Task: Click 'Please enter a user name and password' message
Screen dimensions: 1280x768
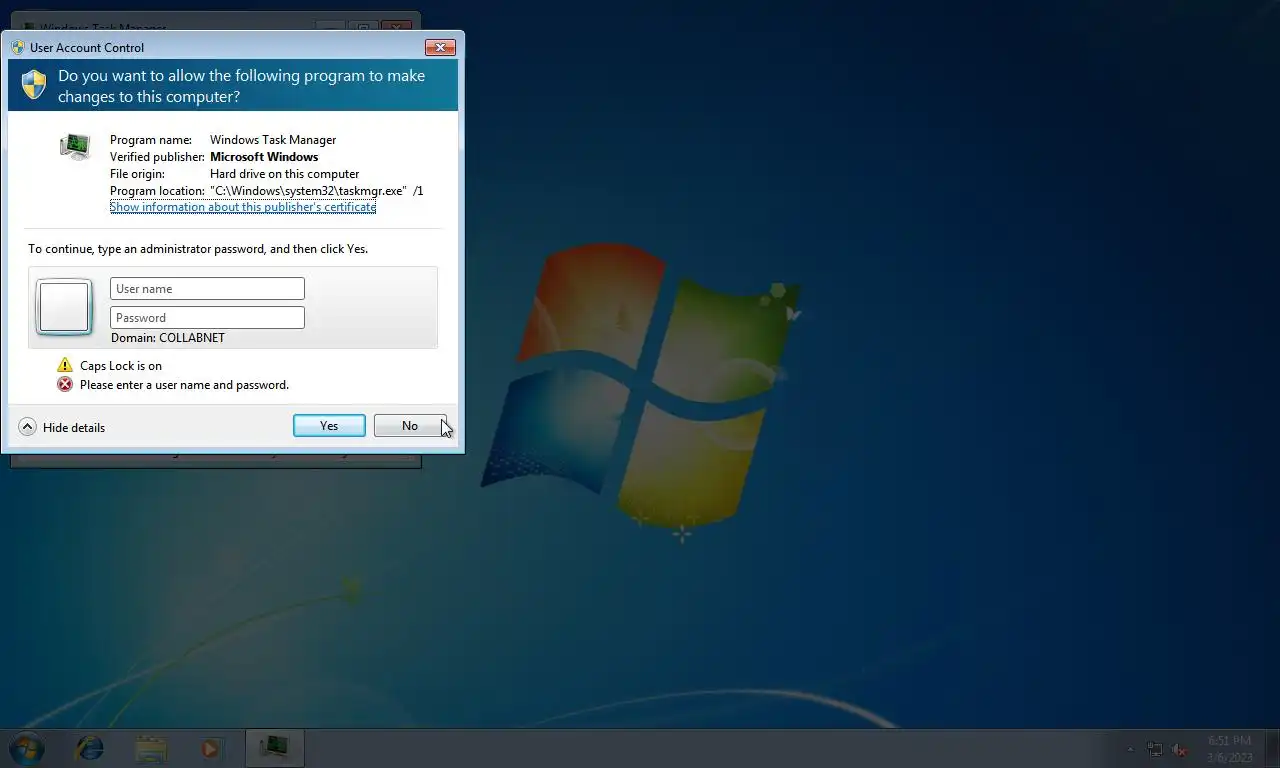Action: pyautogui.click(x=184, y=385)
